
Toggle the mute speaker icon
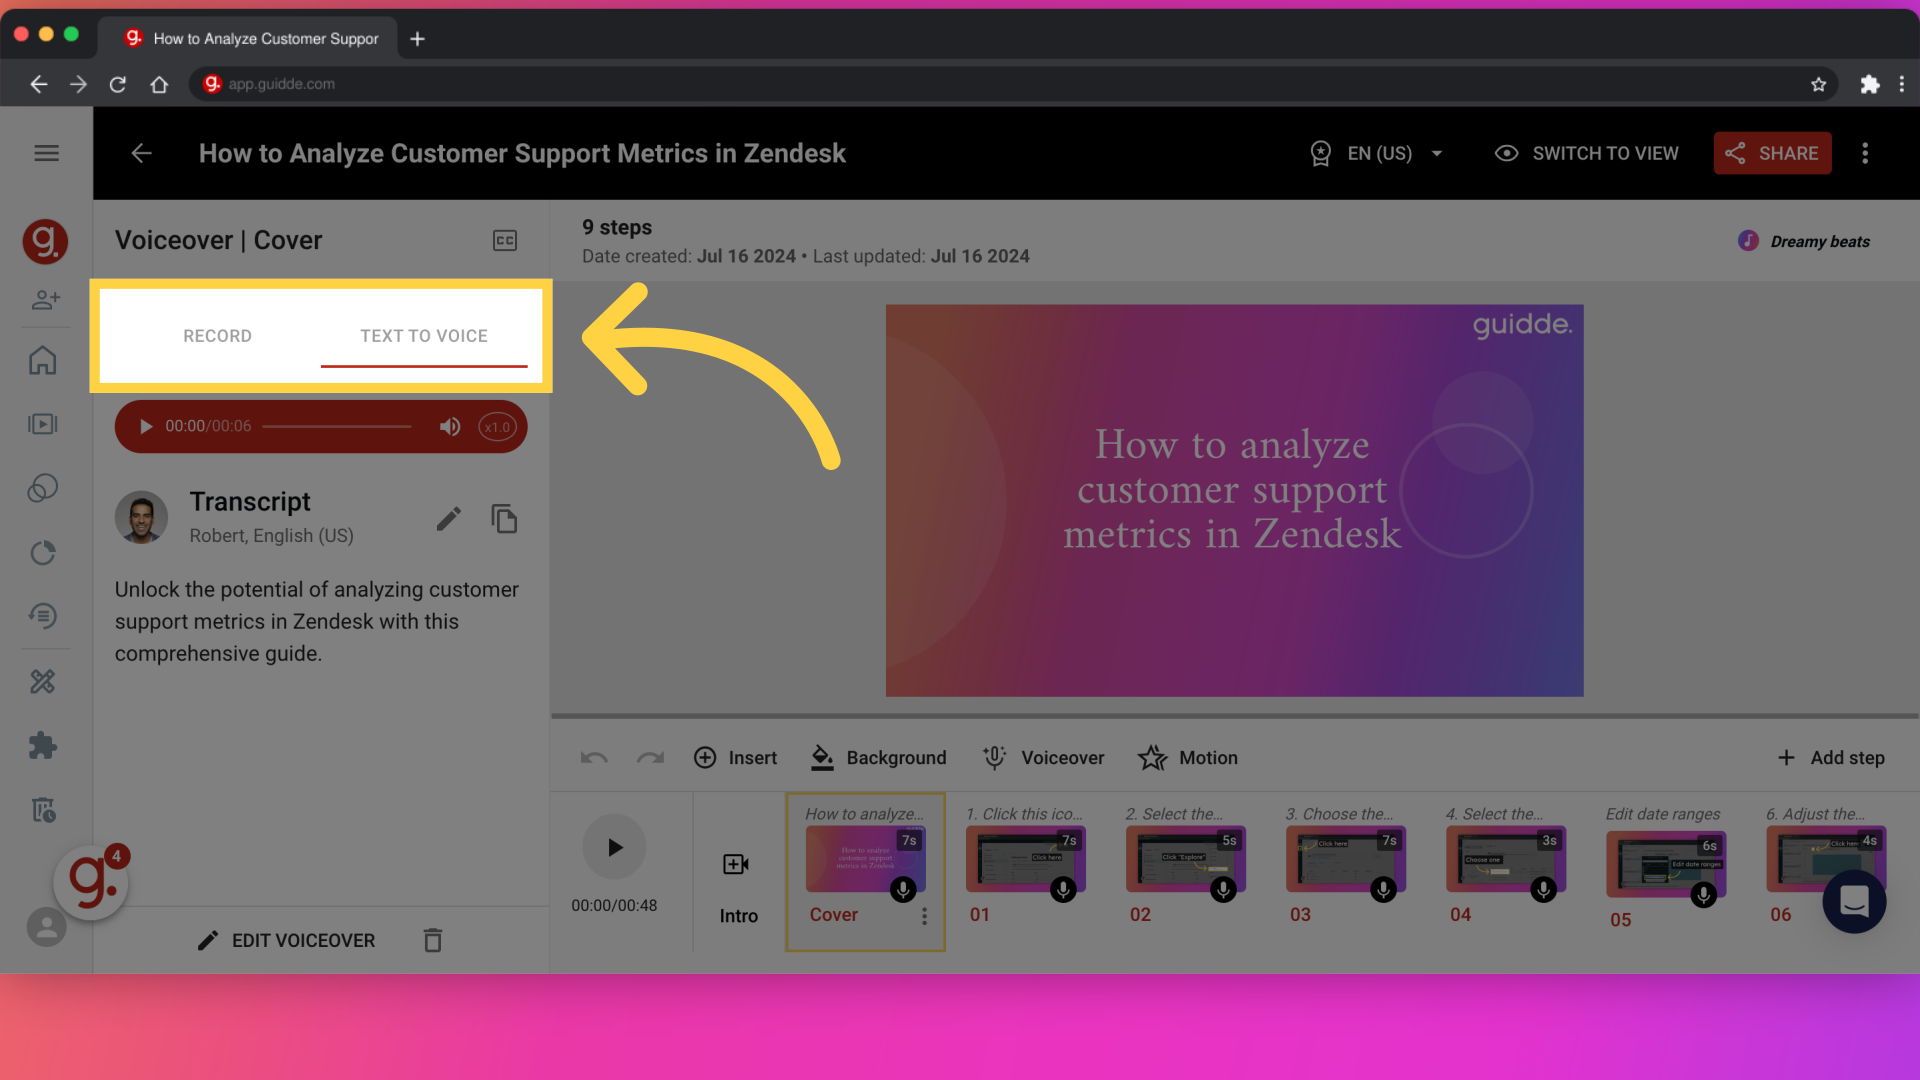click(x=452, y=426)
